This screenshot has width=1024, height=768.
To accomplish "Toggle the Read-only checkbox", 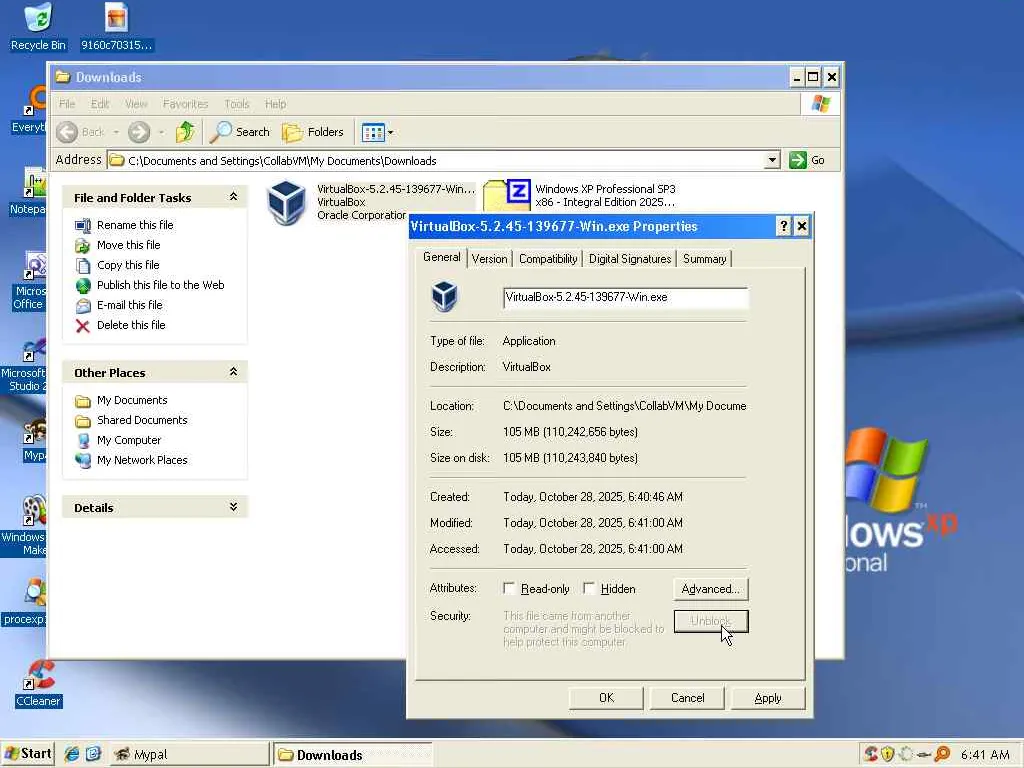I will click(x=509, y=588).
